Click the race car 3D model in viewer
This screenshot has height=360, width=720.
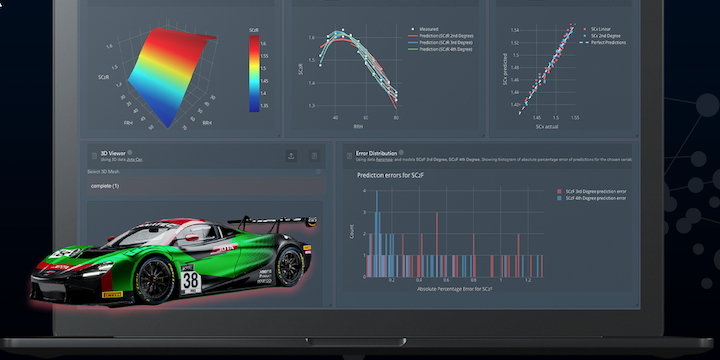[171, 259]
